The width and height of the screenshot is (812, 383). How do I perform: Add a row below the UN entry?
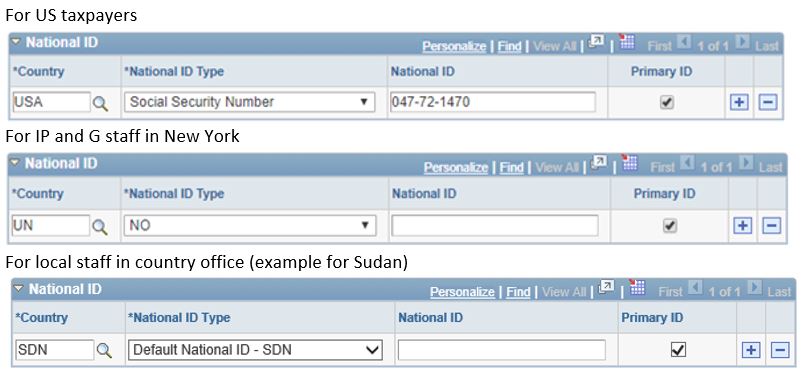point(743,226)
